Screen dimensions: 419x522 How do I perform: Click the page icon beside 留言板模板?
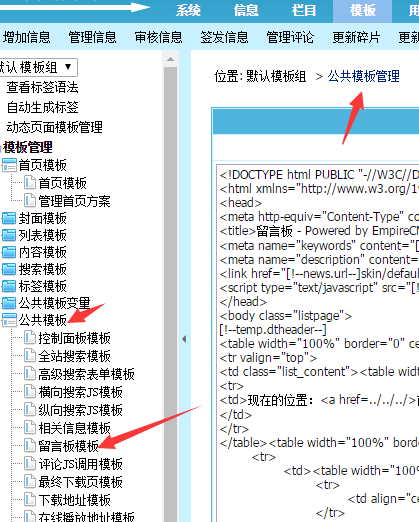point(30,446)
